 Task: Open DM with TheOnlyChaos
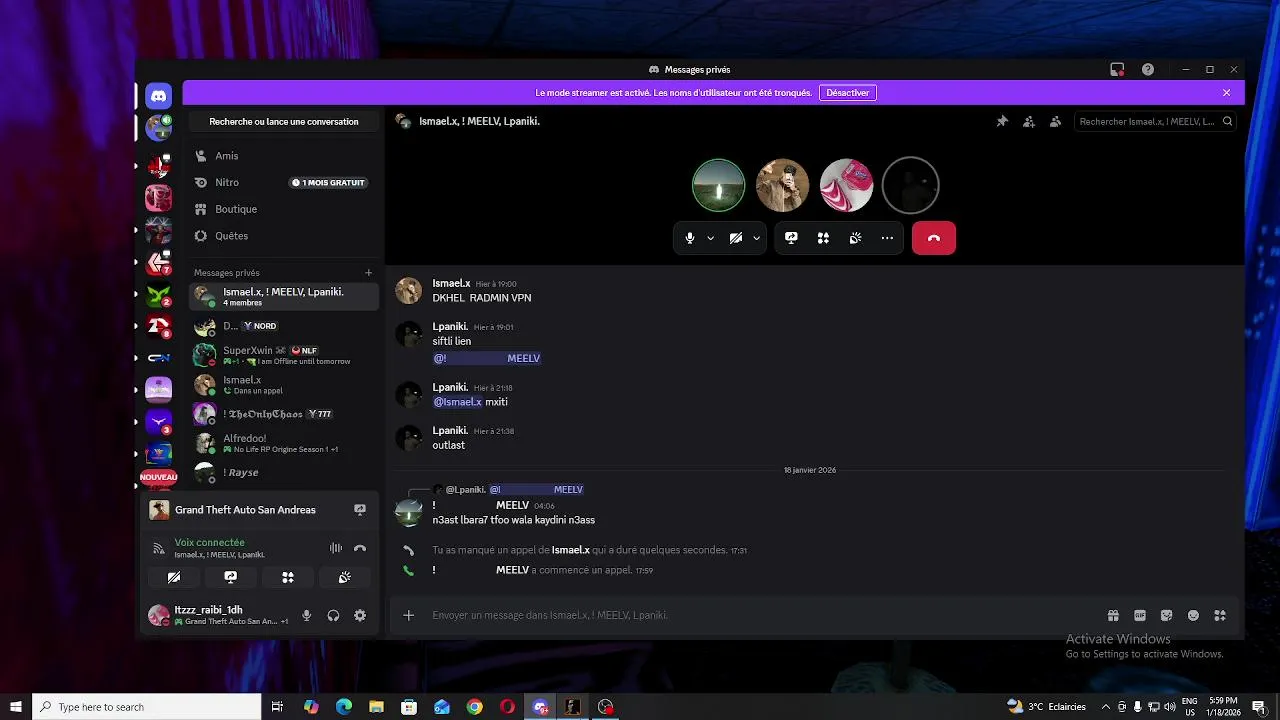[284, 414]
